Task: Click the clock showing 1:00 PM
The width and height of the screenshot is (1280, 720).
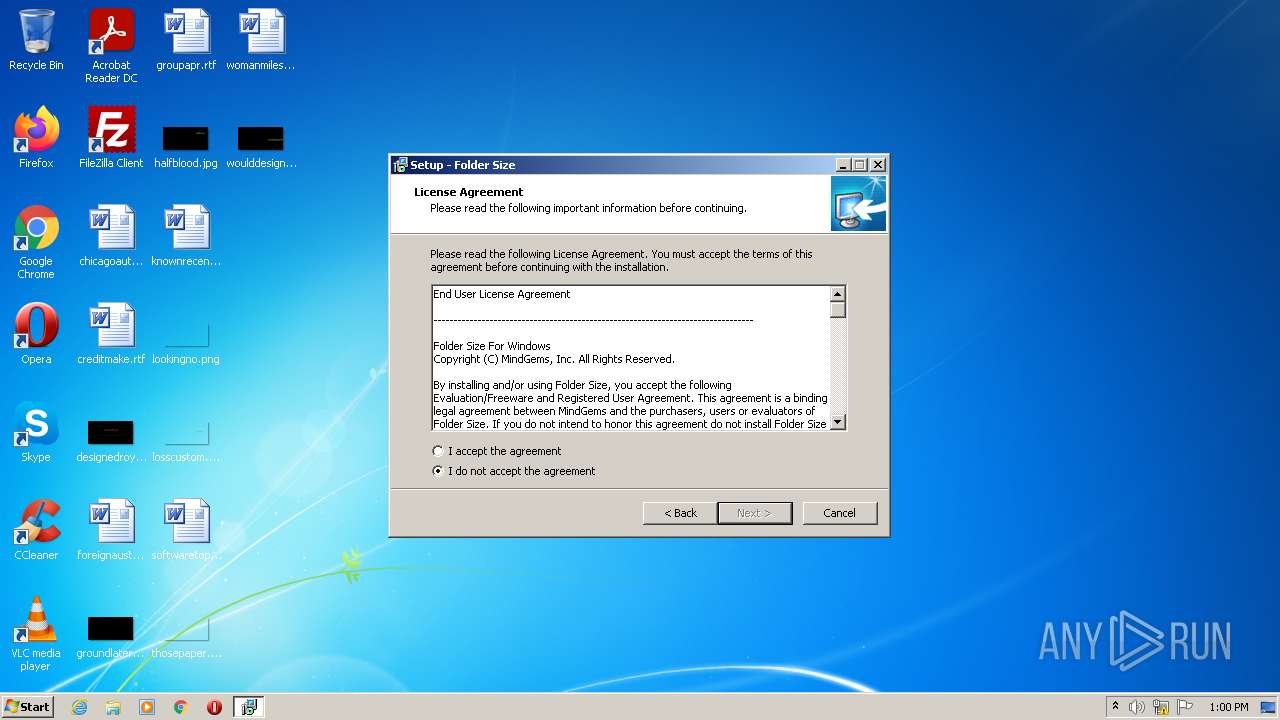Action: 1229,707
